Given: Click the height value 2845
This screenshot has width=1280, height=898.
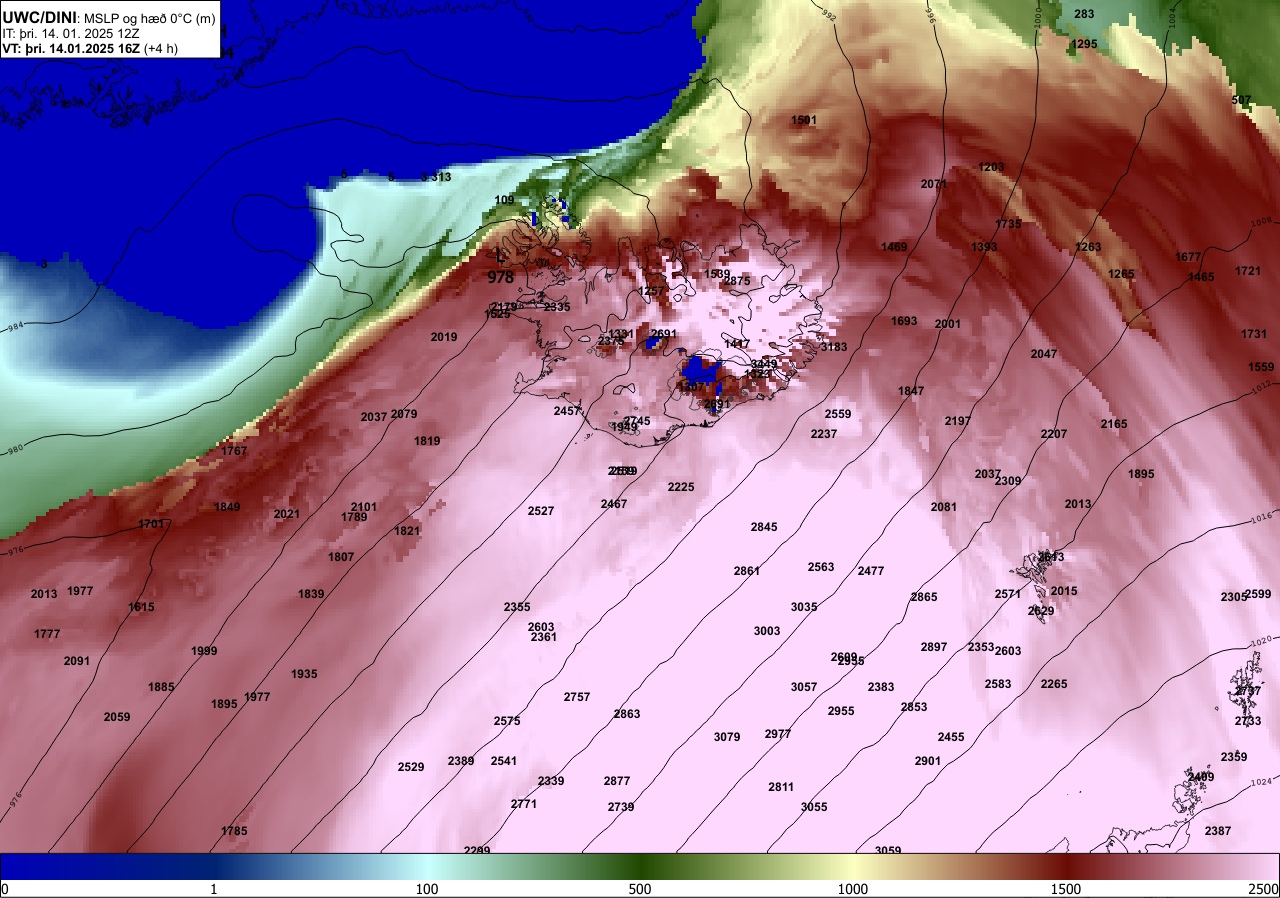Looking at the screenshot, I should (764, 527).
